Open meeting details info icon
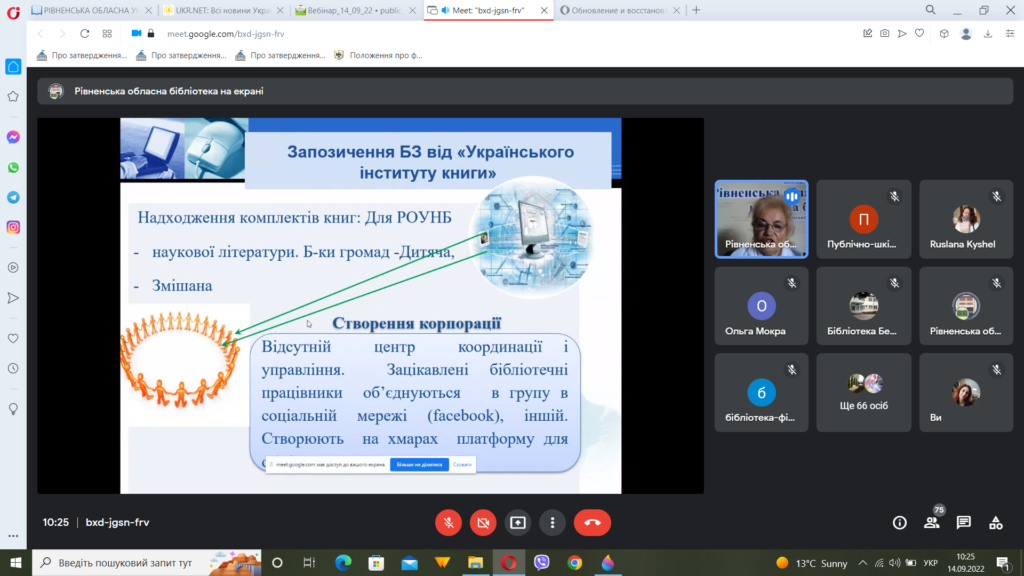Image resolution: width=1024 pixels, height=576 pixels. (x=899, y=522)
